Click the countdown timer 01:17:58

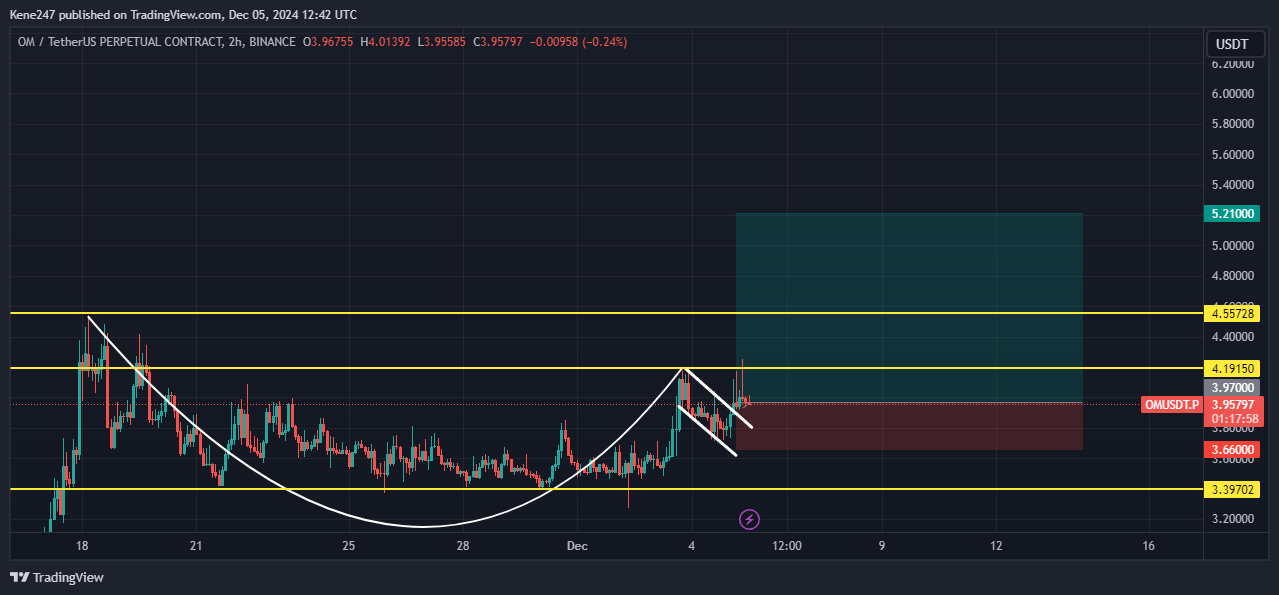[1233, 418]
